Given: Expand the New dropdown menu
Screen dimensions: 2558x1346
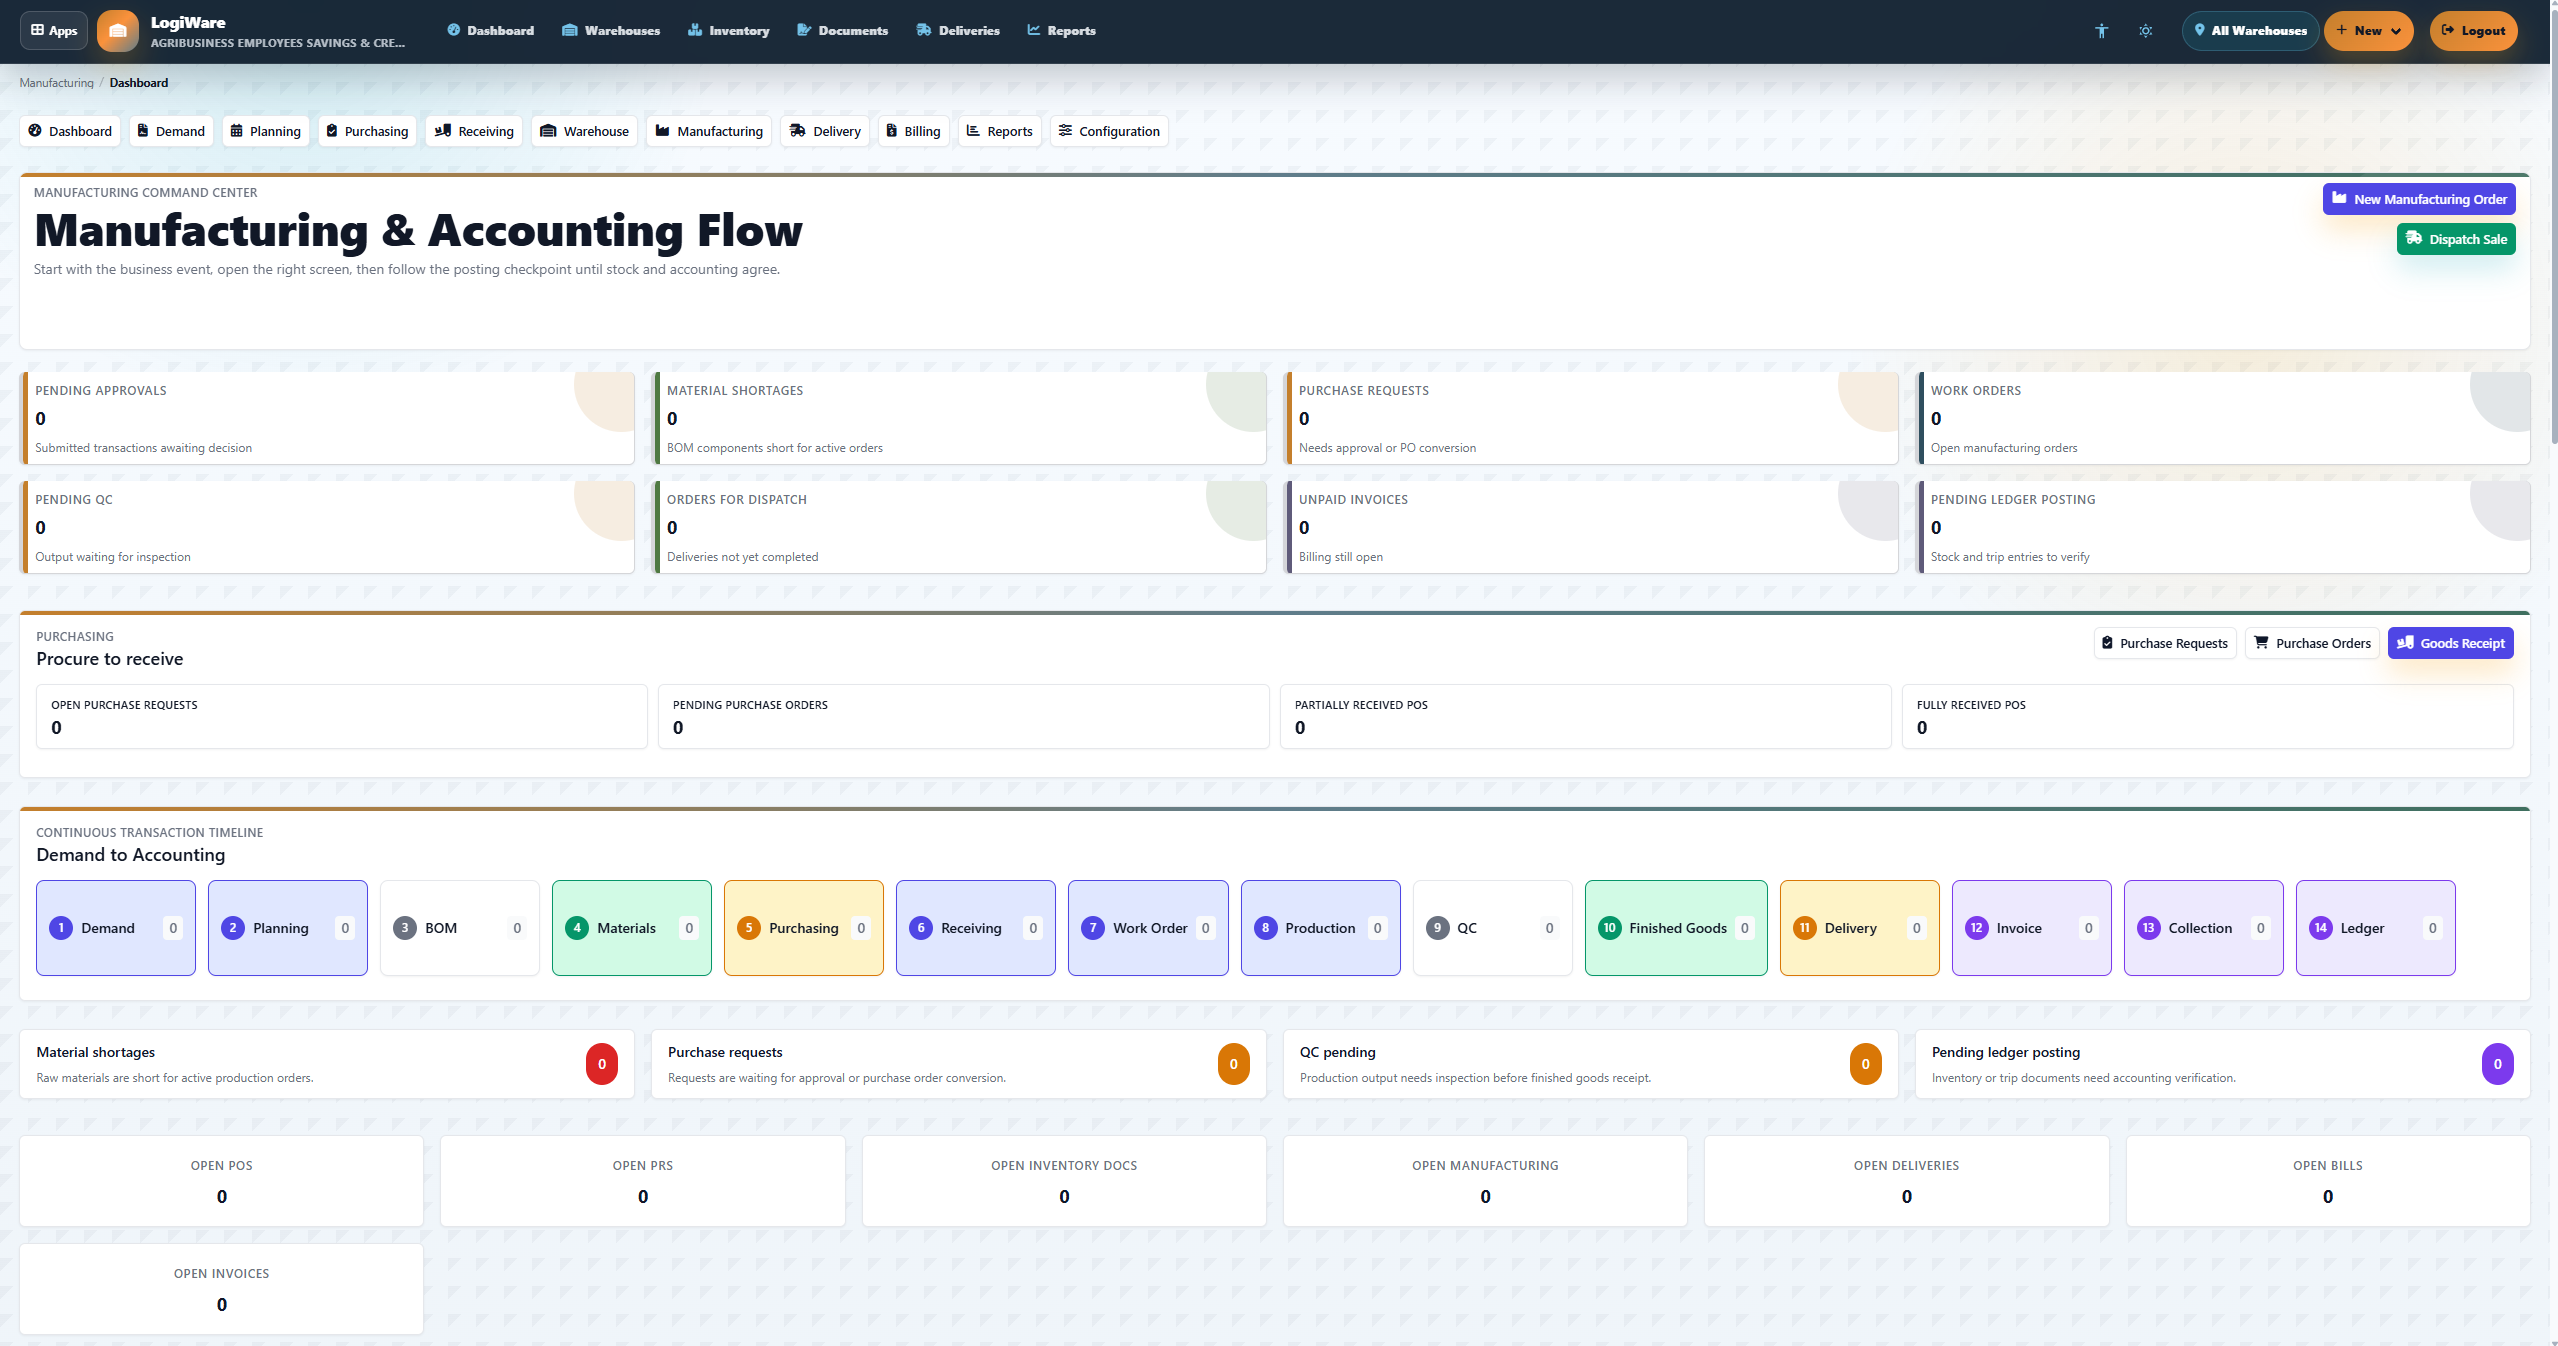Looking at the screenshot, I should (2368, 31).
